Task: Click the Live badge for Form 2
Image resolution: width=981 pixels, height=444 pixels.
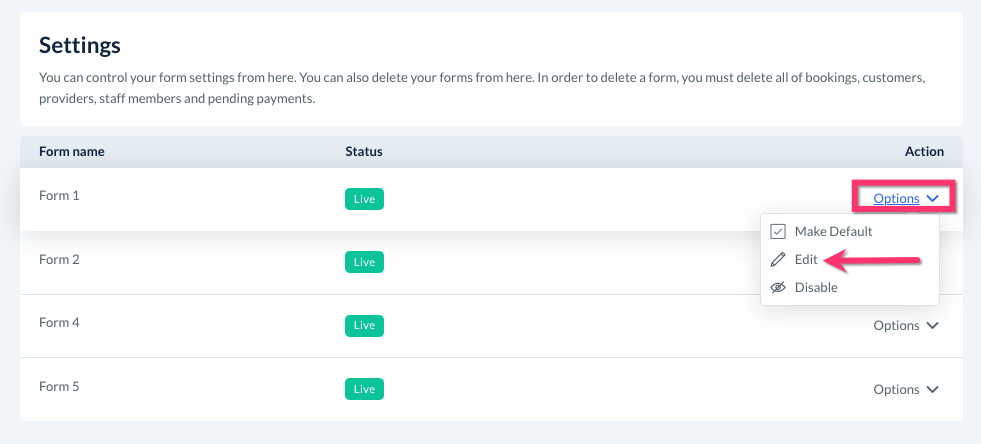Action: [364, 262]
